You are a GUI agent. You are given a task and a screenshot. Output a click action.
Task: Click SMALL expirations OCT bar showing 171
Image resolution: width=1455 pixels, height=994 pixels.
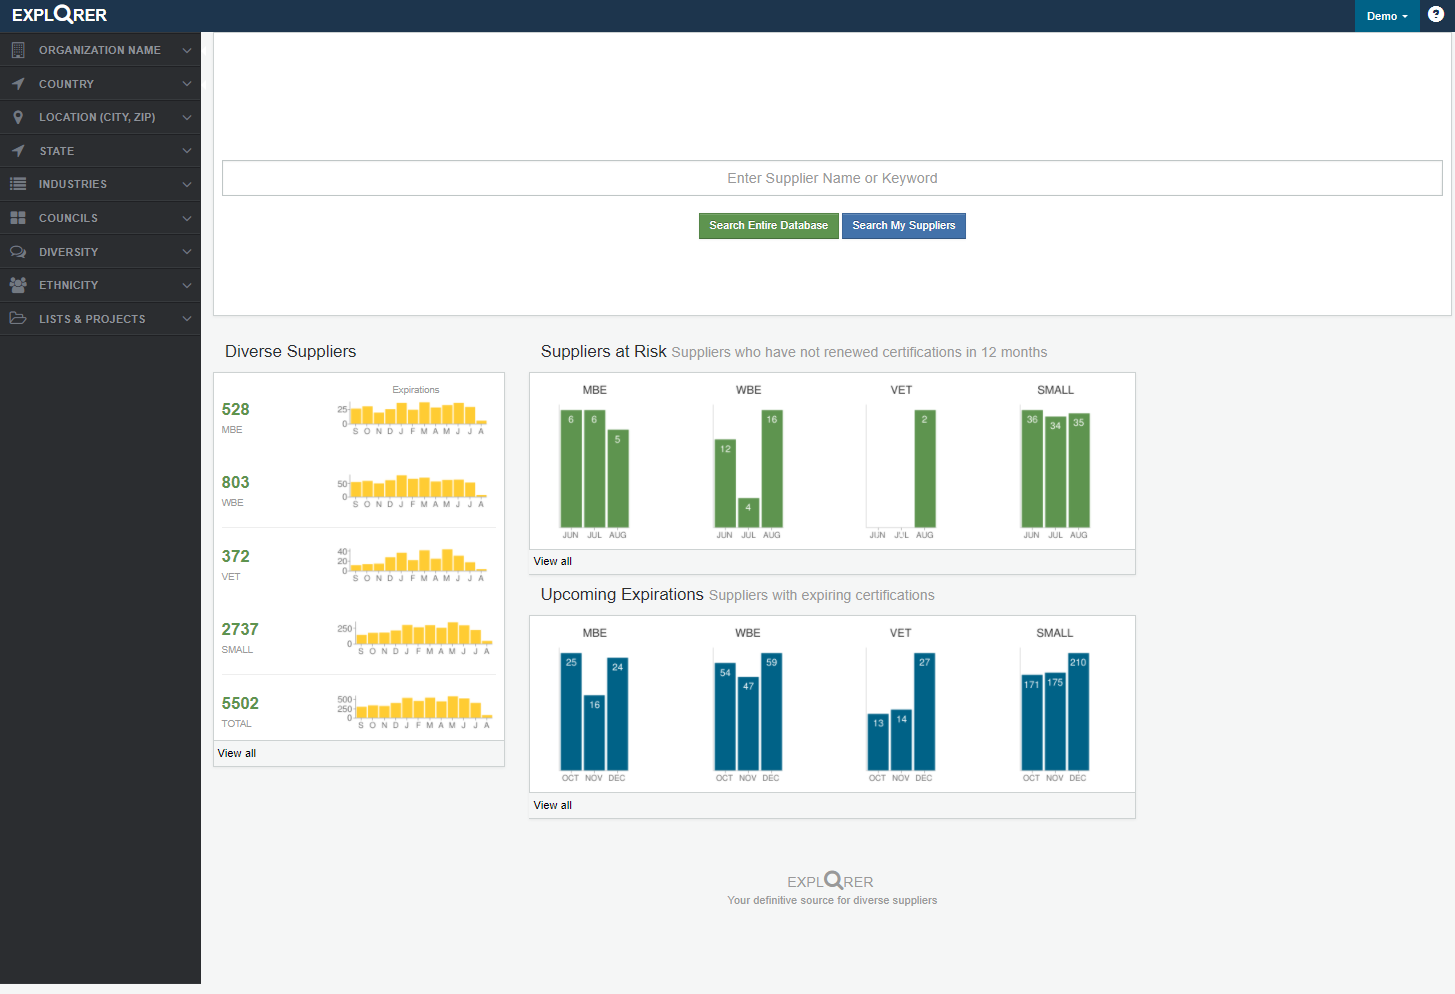pos(1032,723)
